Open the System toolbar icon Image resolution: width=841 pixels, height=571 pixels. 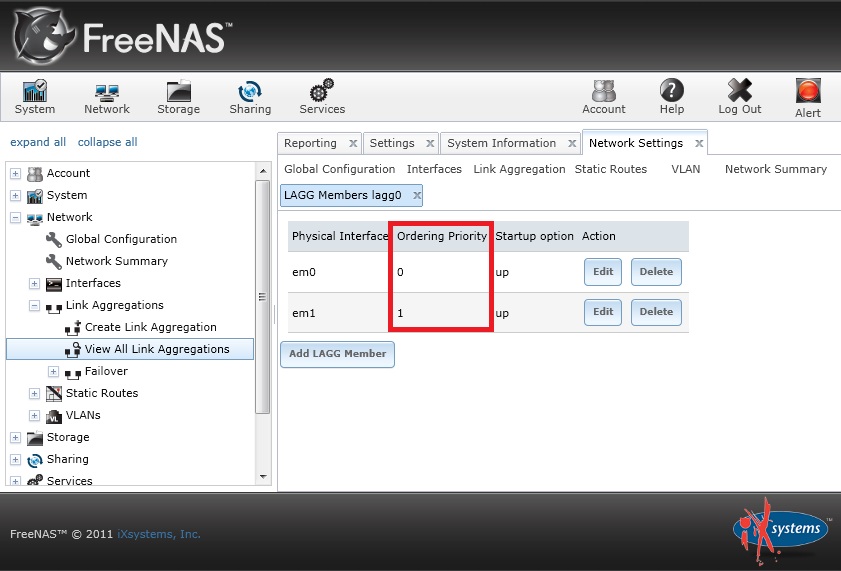[35, 97]
